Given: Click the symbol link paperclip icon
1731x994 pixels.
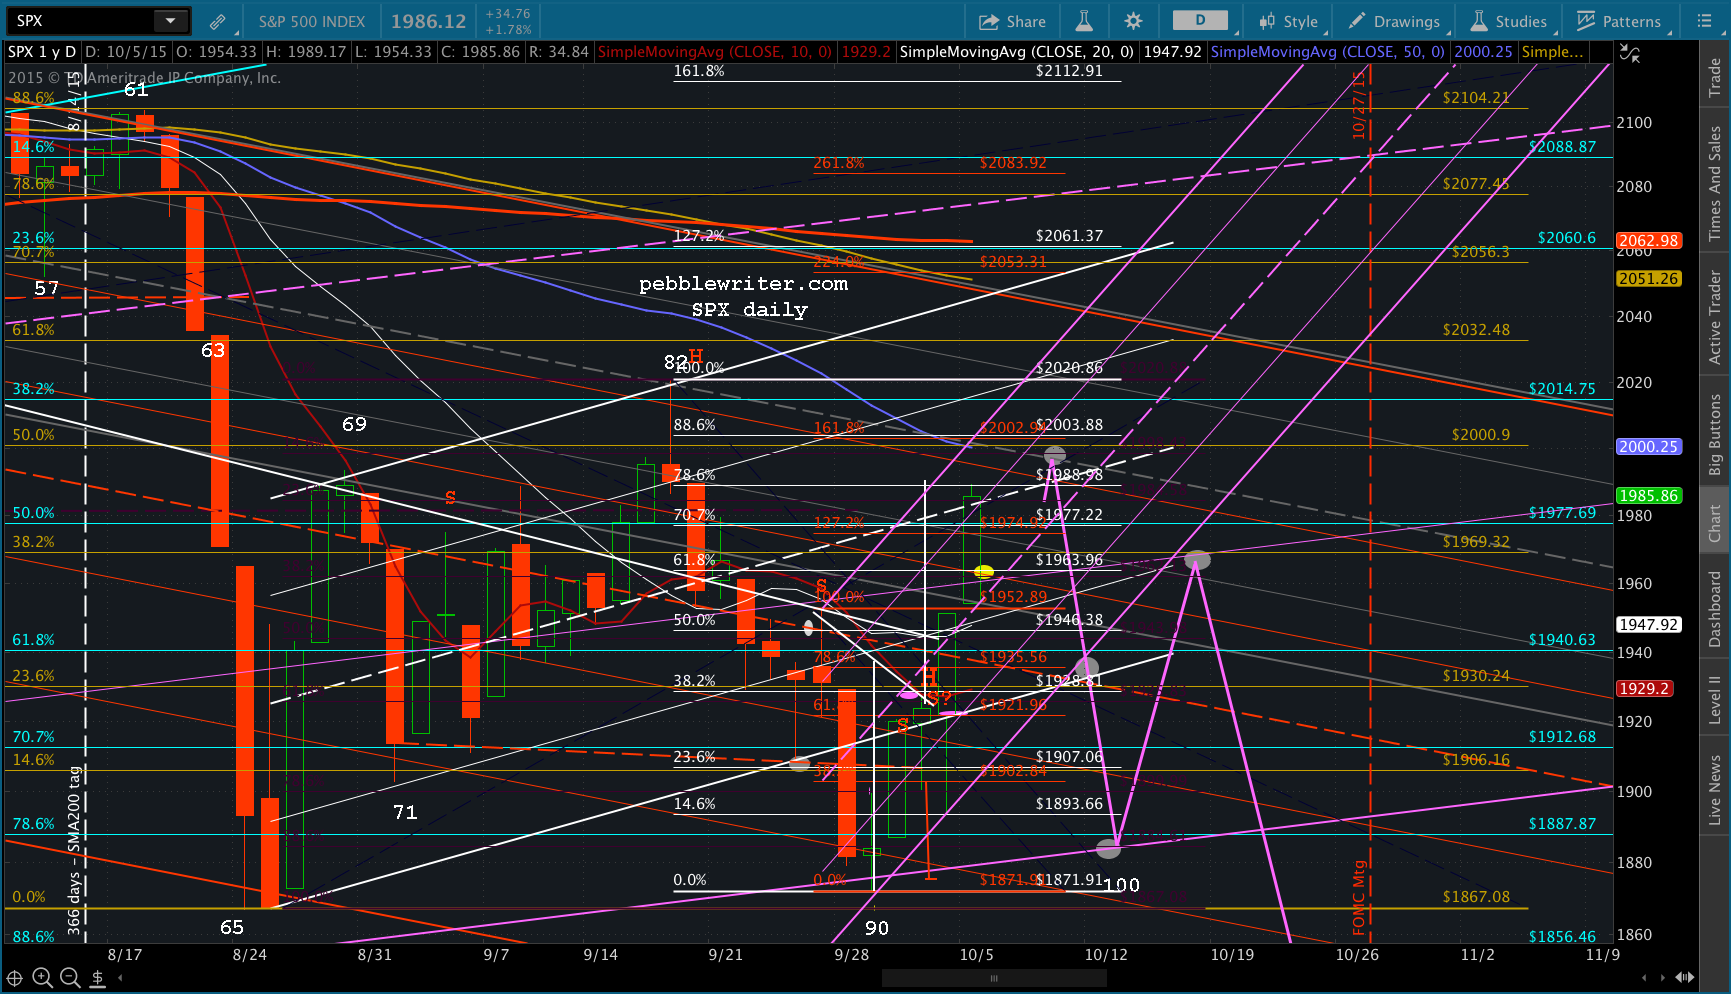Looking at the screenshot, I should (218, 21).
